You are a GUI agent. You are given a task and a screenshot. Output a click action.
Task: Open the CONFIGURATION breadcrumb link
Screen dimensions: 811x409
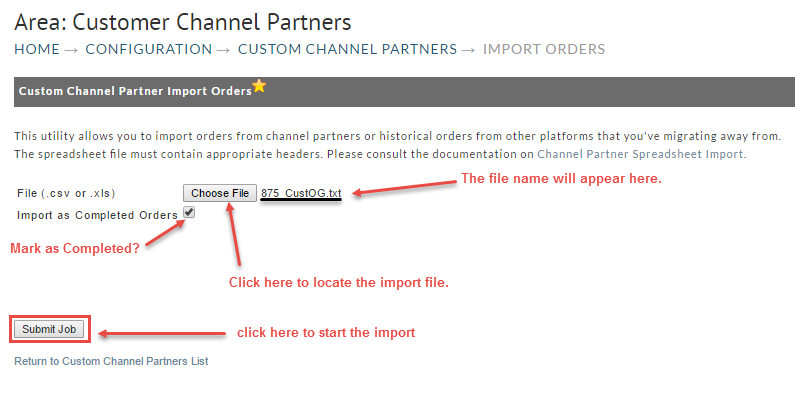click(x=148, y=49)
